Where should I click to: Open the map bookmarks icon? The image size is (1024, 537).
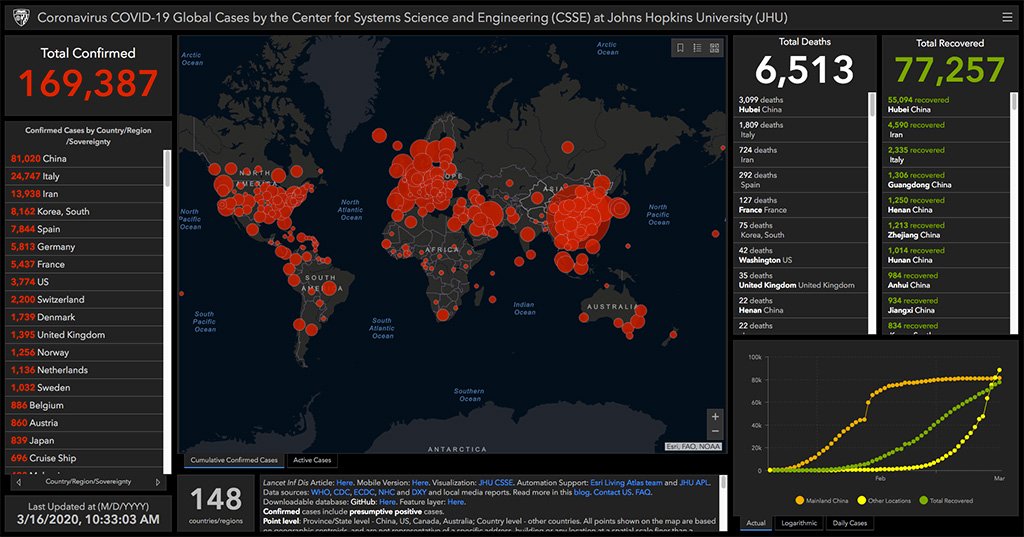click(680, 48)
